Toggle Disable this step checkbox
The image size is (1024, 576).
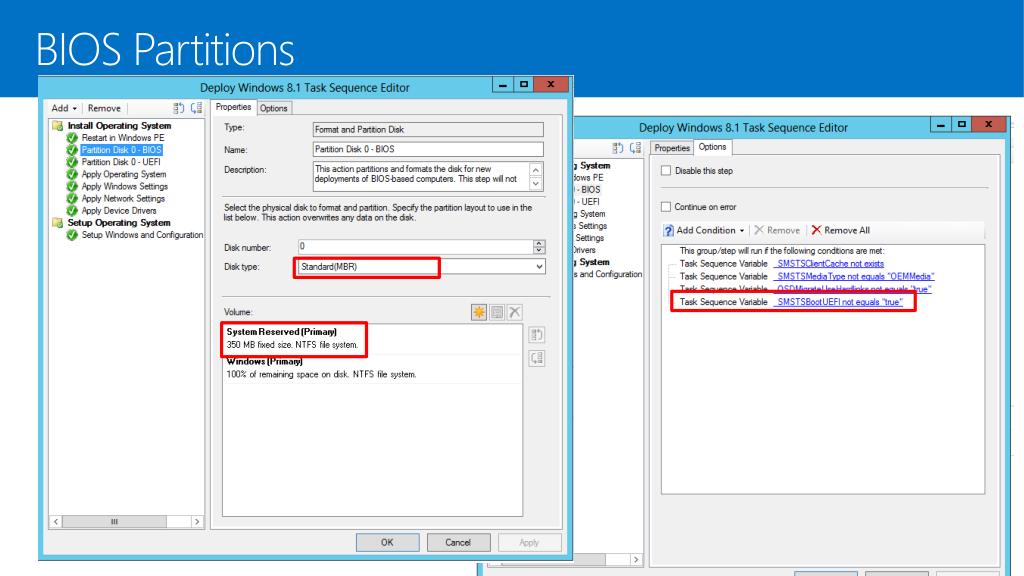pos(666,170)
